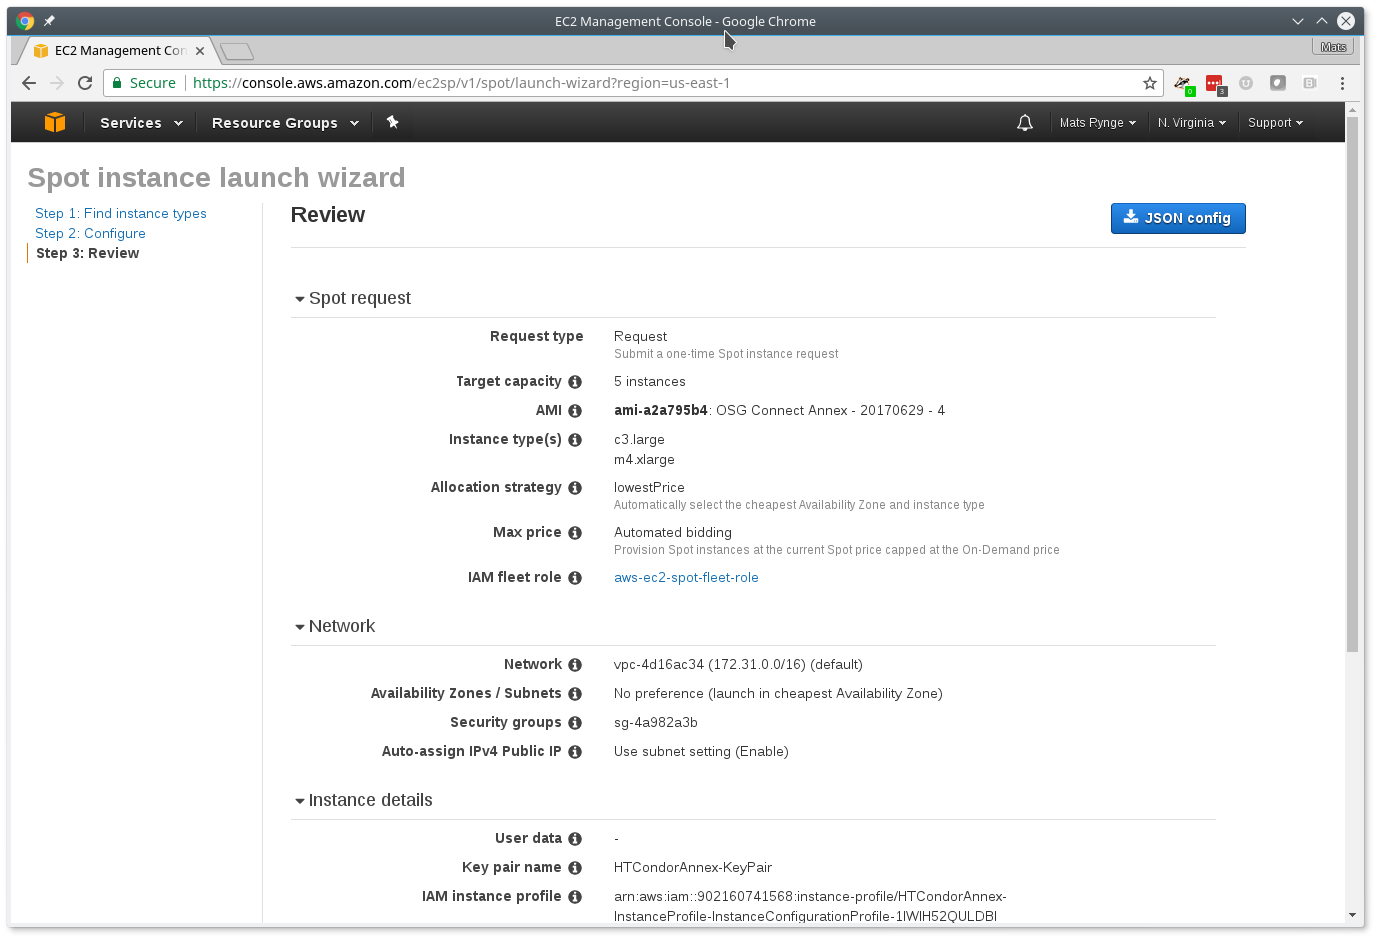Open the N. Virginia region selector
The image size is (1377, 940).
point(1192,123)
